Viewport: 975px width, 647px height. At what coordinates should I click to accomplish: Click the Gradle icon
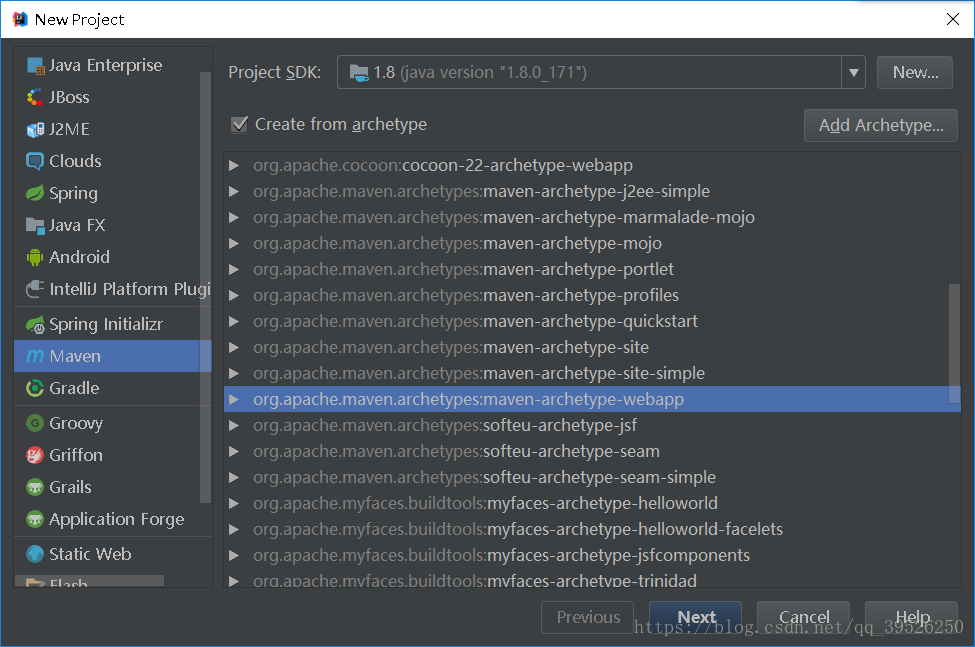tap(35, 388)
